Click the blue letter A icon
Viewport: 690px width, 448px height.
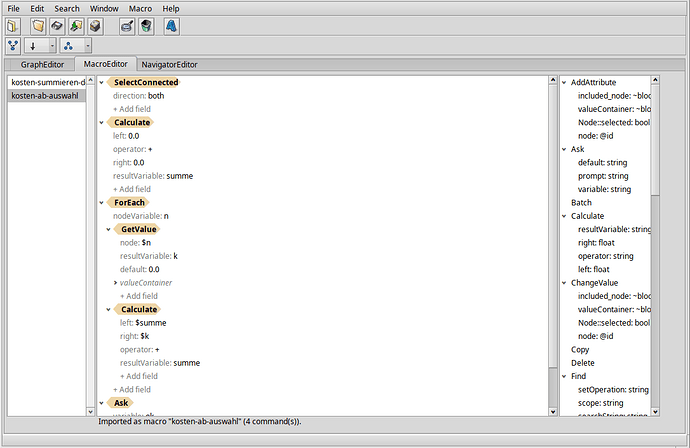coord(172,26)
